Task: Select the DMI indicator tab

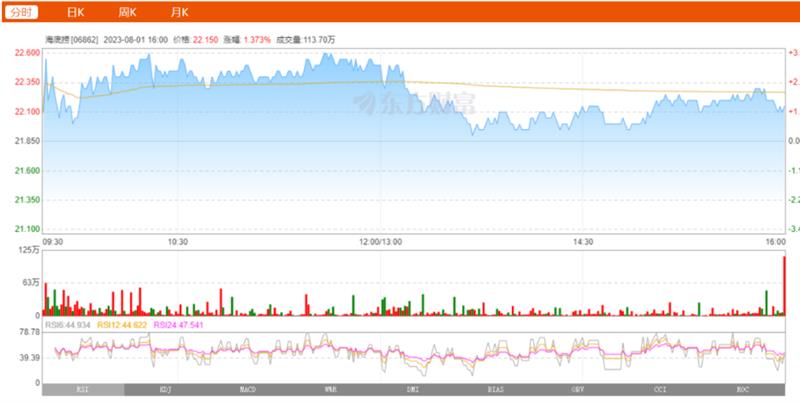Action: pyautogui.click(x=412, y=389)
